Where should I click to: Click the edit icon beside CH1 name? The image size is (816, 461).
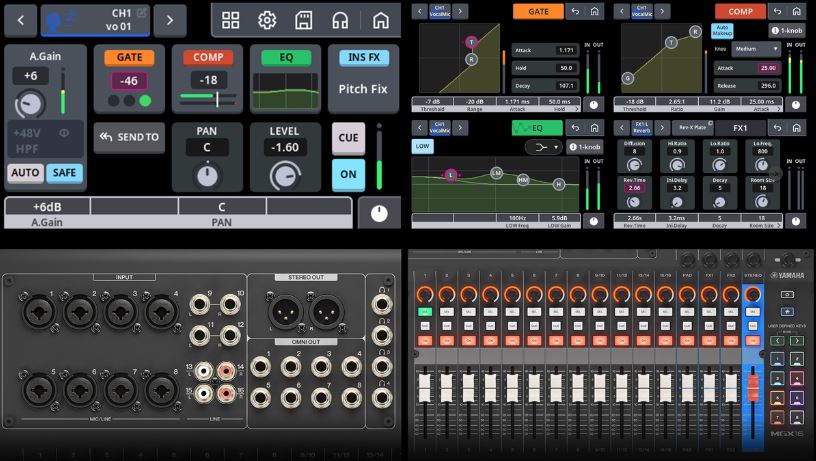140,12
